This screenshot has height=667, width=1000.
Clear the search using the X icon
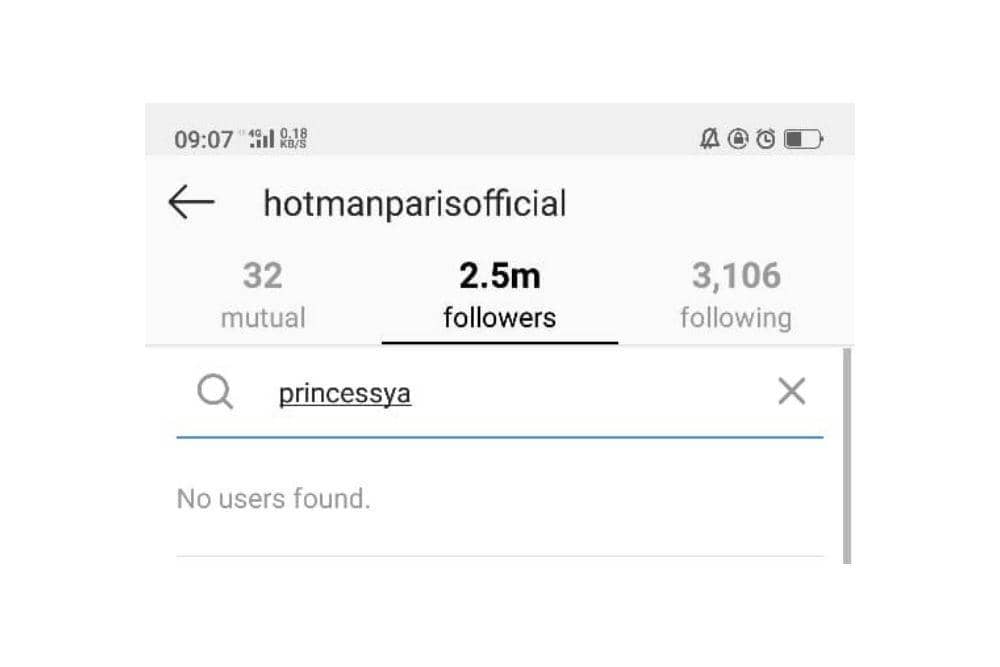click(792, 391)
